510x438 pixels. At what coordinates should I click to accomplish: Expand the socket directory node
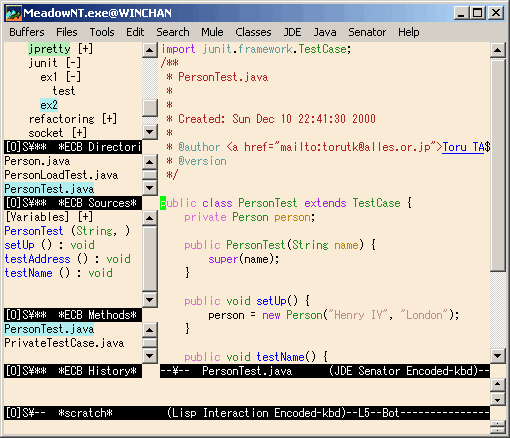pyautogui.click(x=79, y=133)
